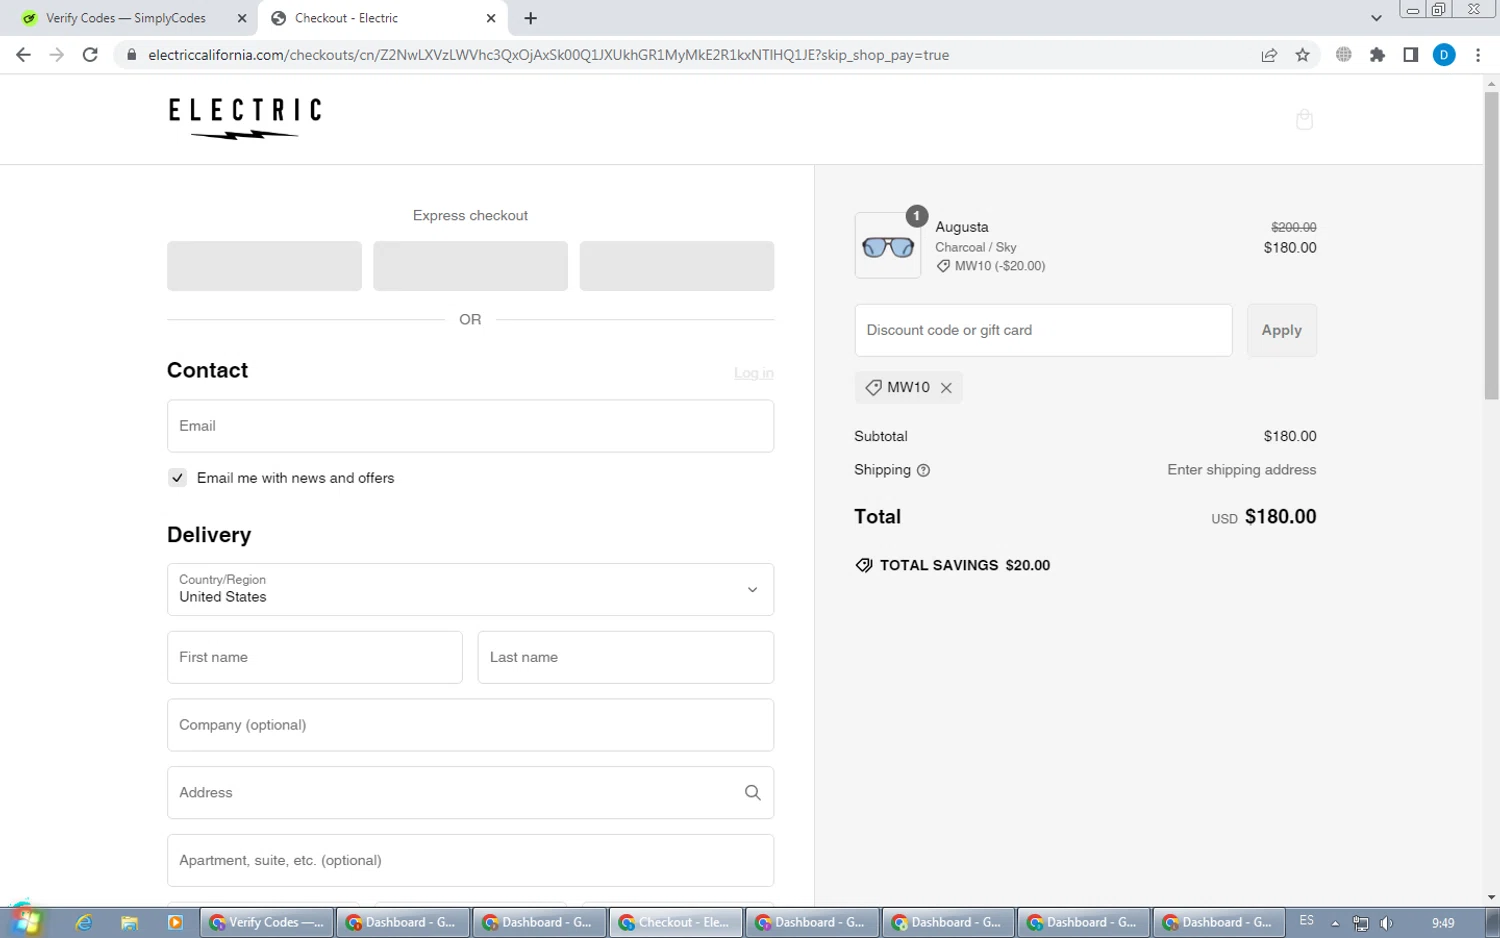View site info via the lock icon
Image resolution: width=1500 pixels, height=938 pixels.
[x=131, y=55]
